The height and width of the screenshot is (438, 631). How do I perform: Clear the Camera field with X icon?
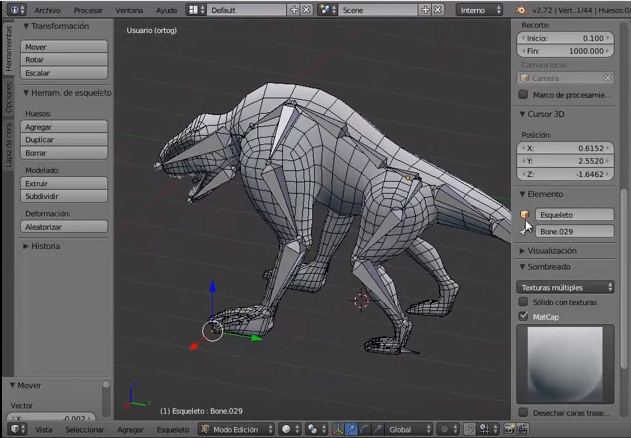point(607,77)
